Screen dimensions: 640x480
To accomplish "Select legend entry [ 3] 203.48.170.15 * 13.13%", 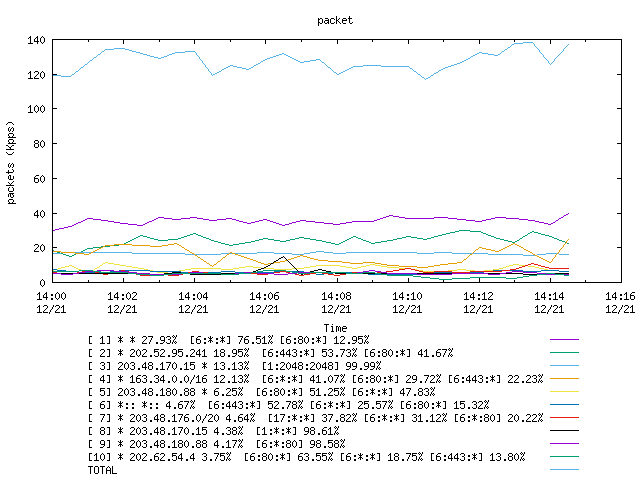I will click(x=234, y=366).
